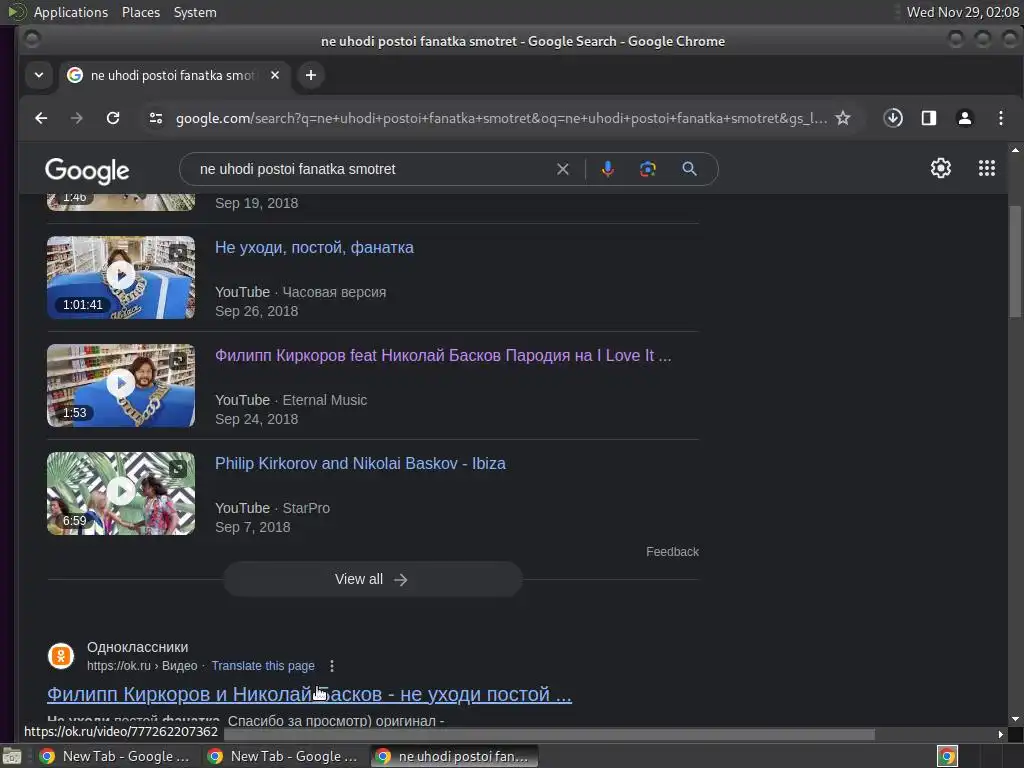Open a new tab with the plus button
This screenshot has height=768, width=1024.
311,75
